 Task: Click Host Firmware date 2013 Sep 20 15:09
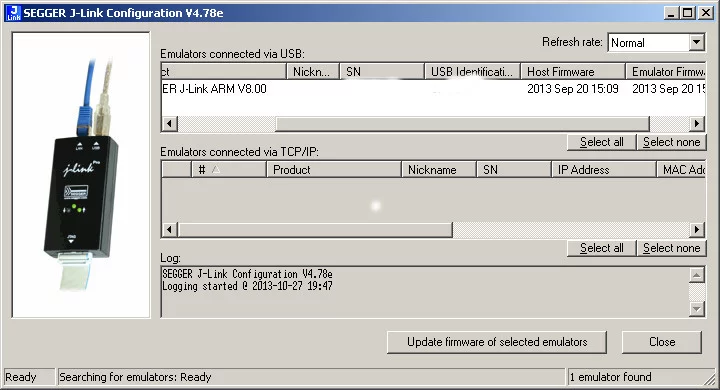pyautogui.click(x=573, y=89)
